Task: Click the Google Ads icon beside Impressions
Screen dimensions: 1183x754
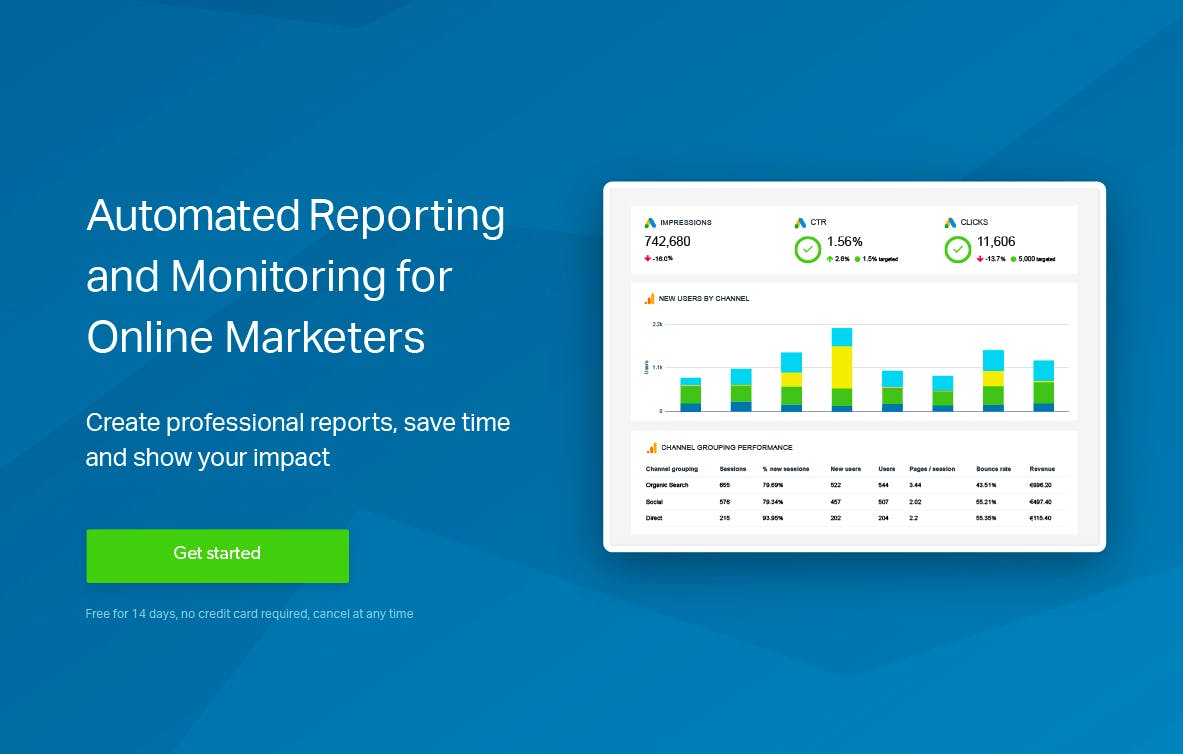Action: pos(650,223)
